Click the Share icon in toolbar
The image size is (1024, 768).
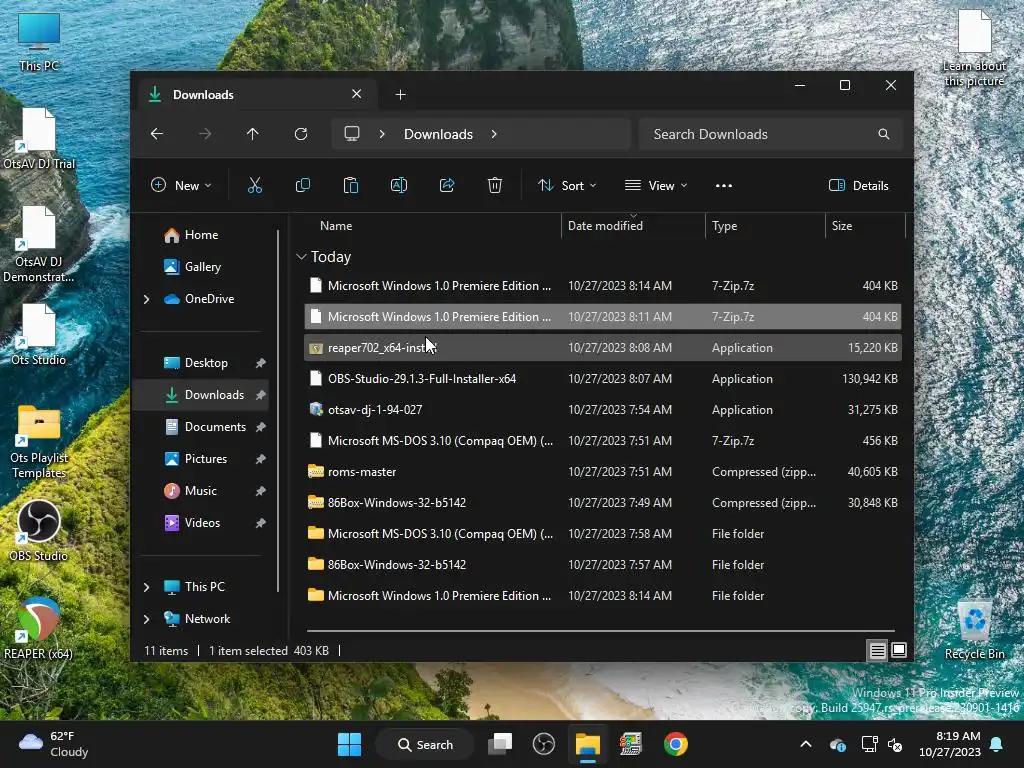click(x=447, y=185)
